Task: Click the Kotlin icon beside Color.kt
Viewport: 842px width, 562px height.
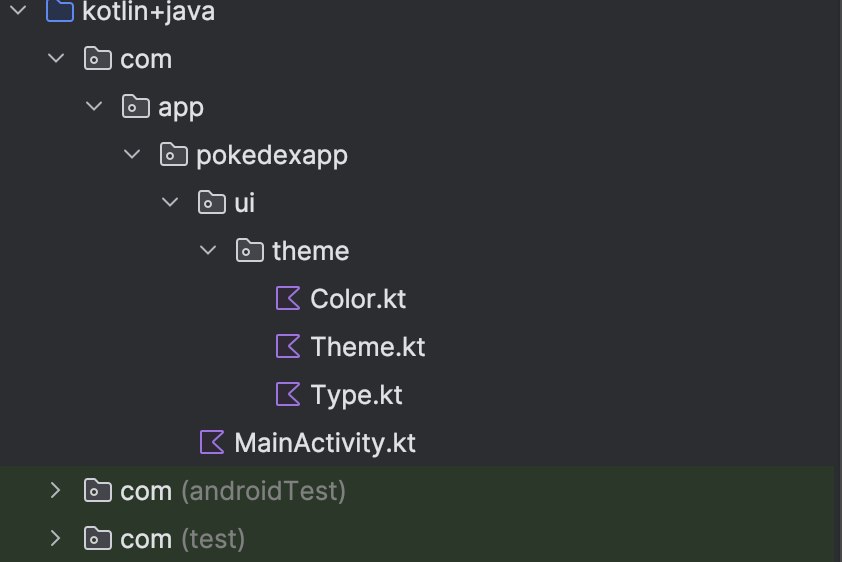Action: 288,298
